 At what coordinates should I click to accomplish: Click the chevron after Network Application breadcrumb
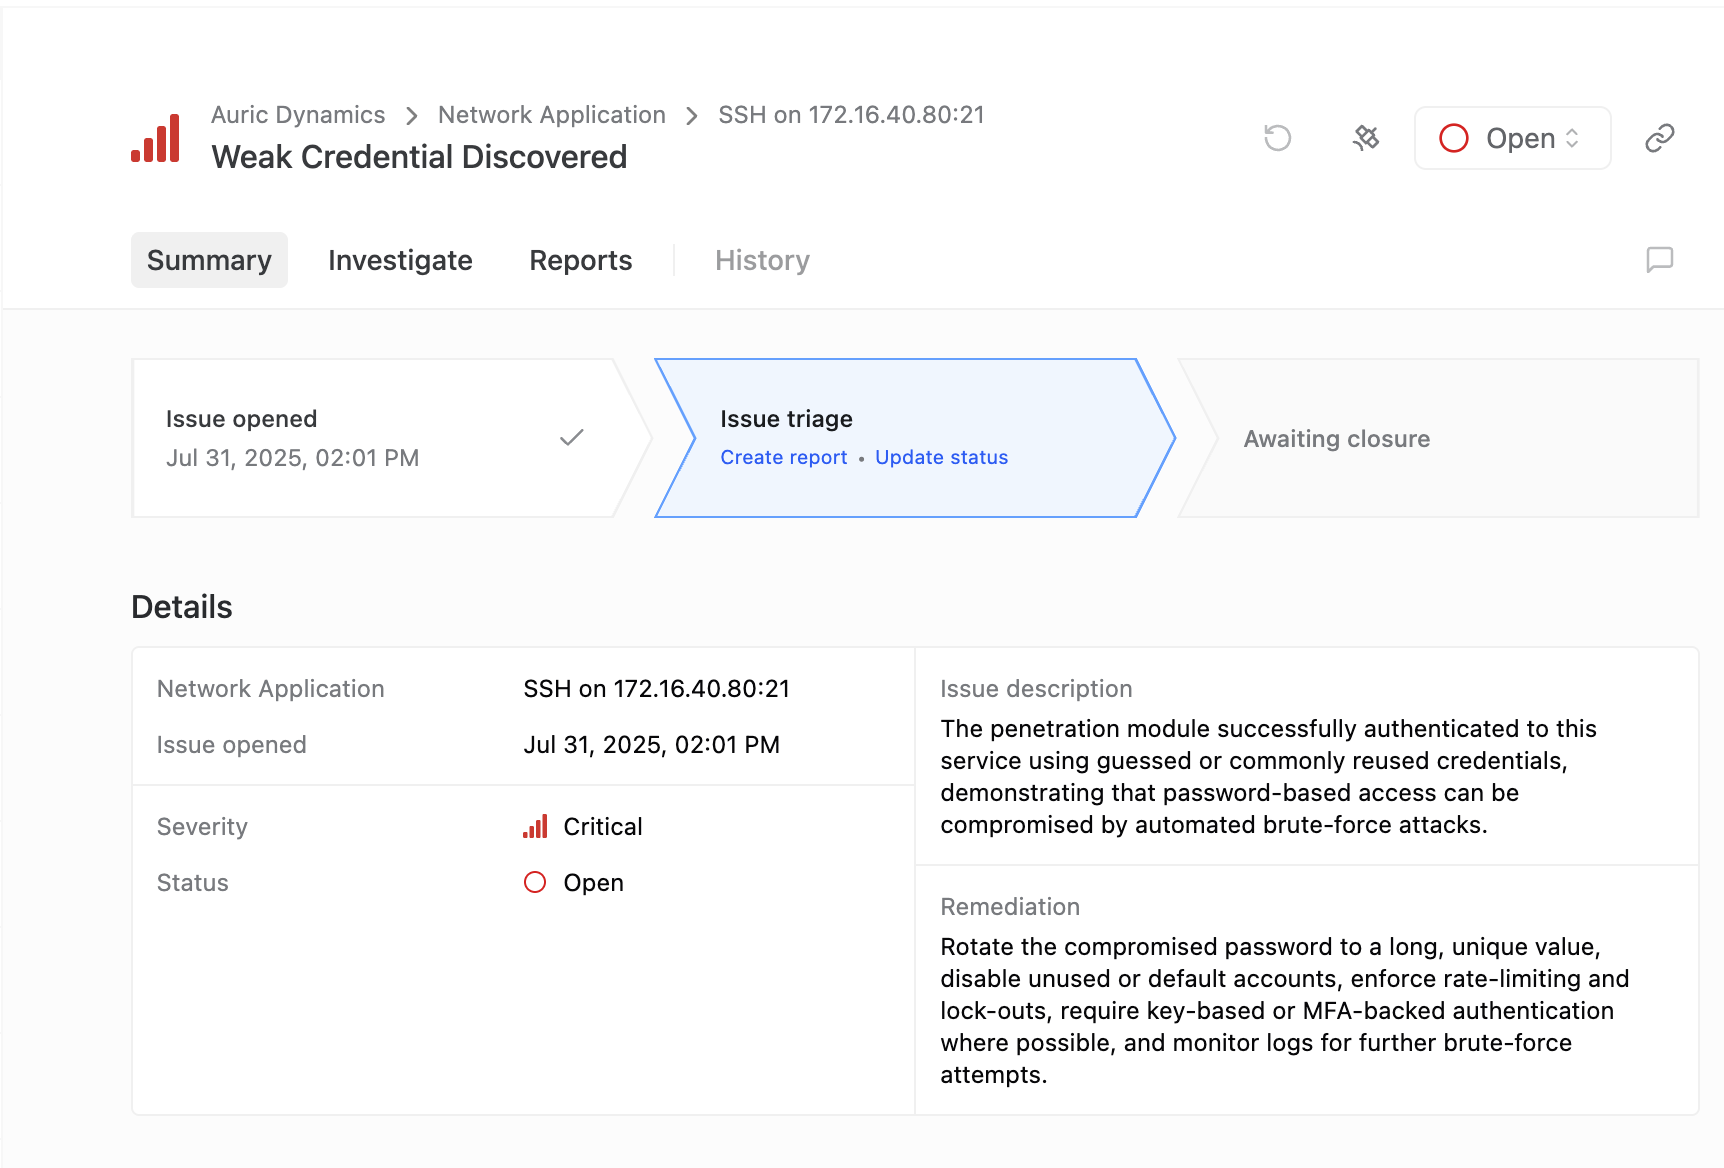click(x=692, y=116)
